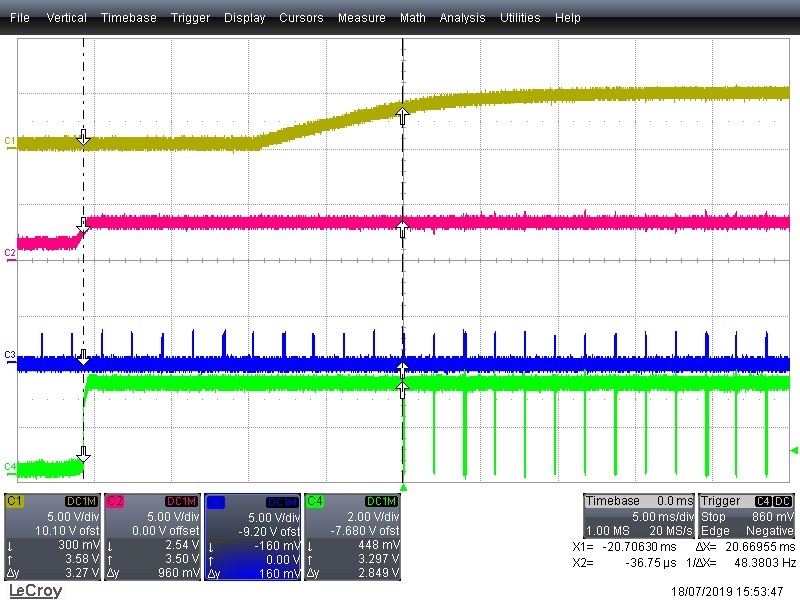Open the Math menu
Viewport: 800px width, 600px height.
(x=412, y=17)
